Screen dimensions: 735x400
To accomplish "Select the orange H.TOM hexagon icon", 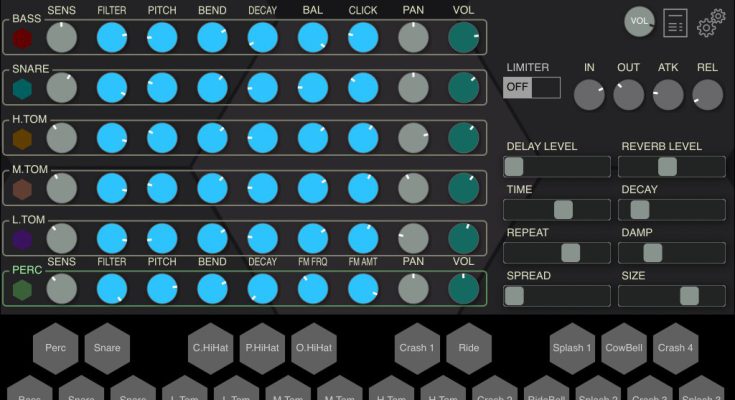I will coord(22,138).
